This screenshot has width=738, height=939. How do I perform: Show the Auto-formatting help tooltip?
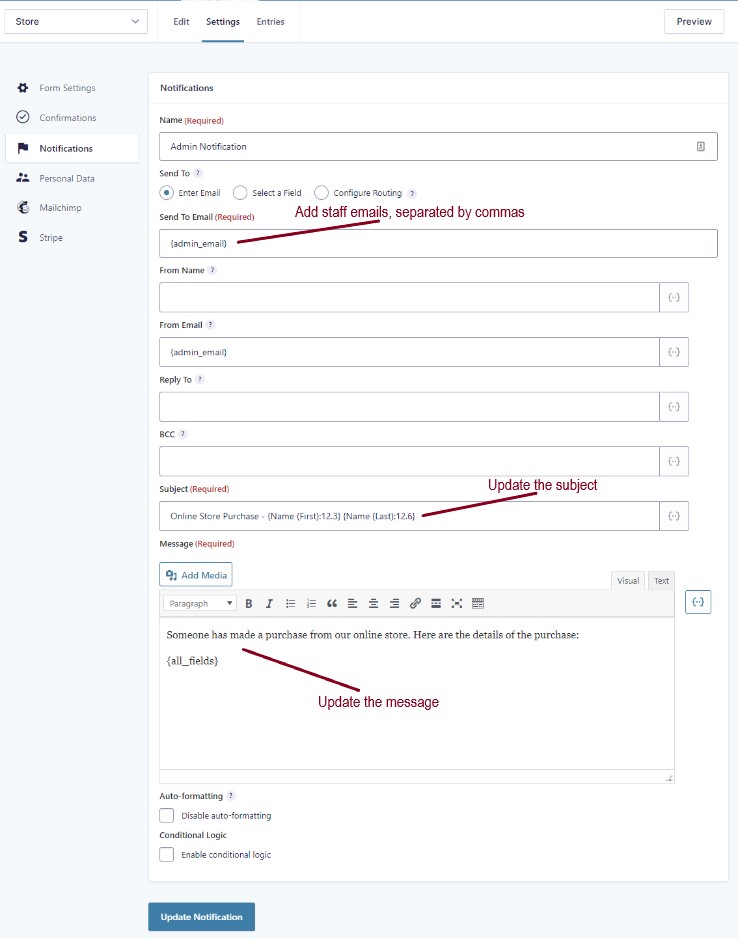(x=231, y=796)
